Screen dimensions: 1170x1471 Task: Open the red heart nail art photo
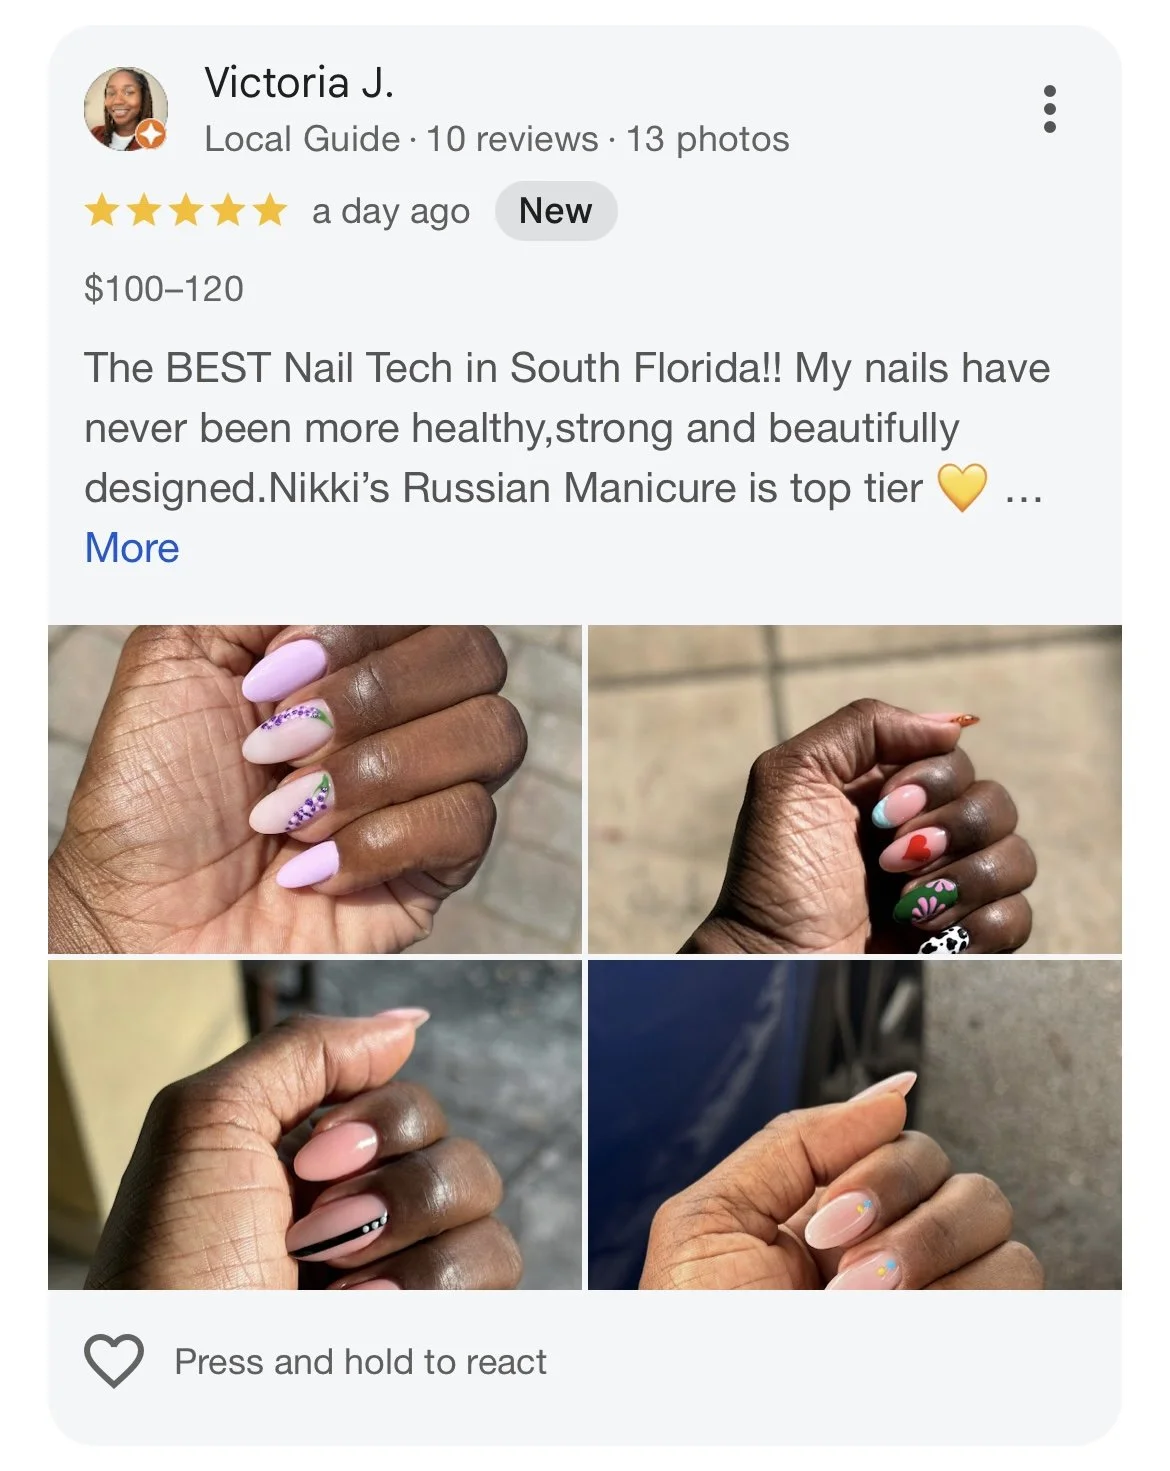click(855, 789)
